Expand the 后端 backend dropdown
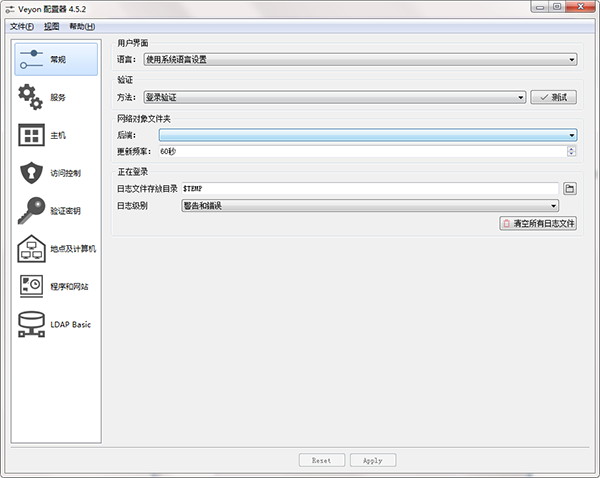 367,135
